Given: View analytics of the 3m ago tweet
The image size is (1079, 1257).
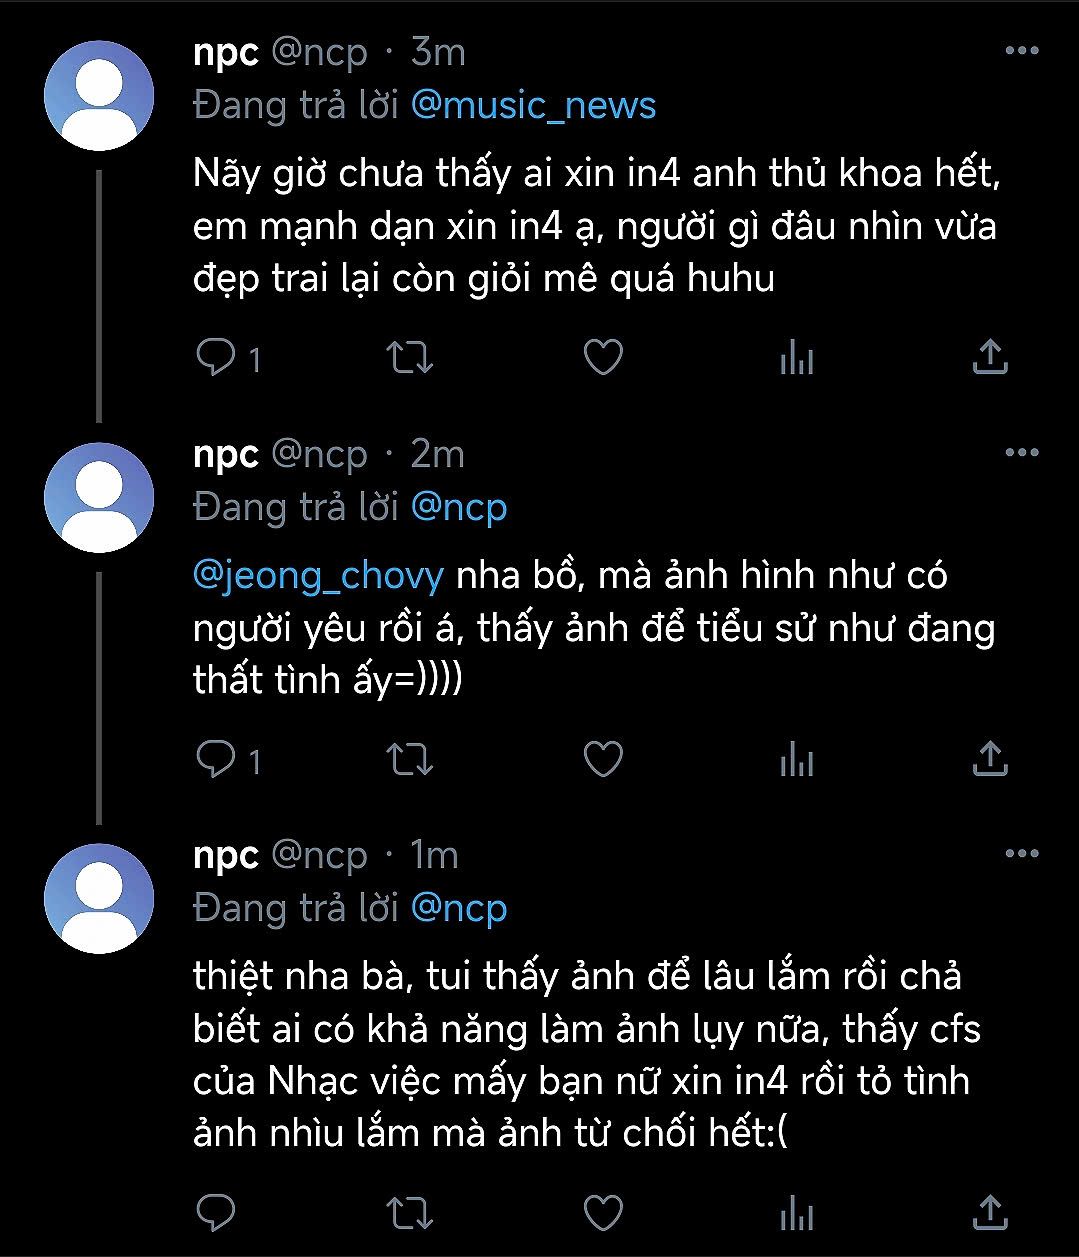Looking at the screenshot, I should 797,357.
